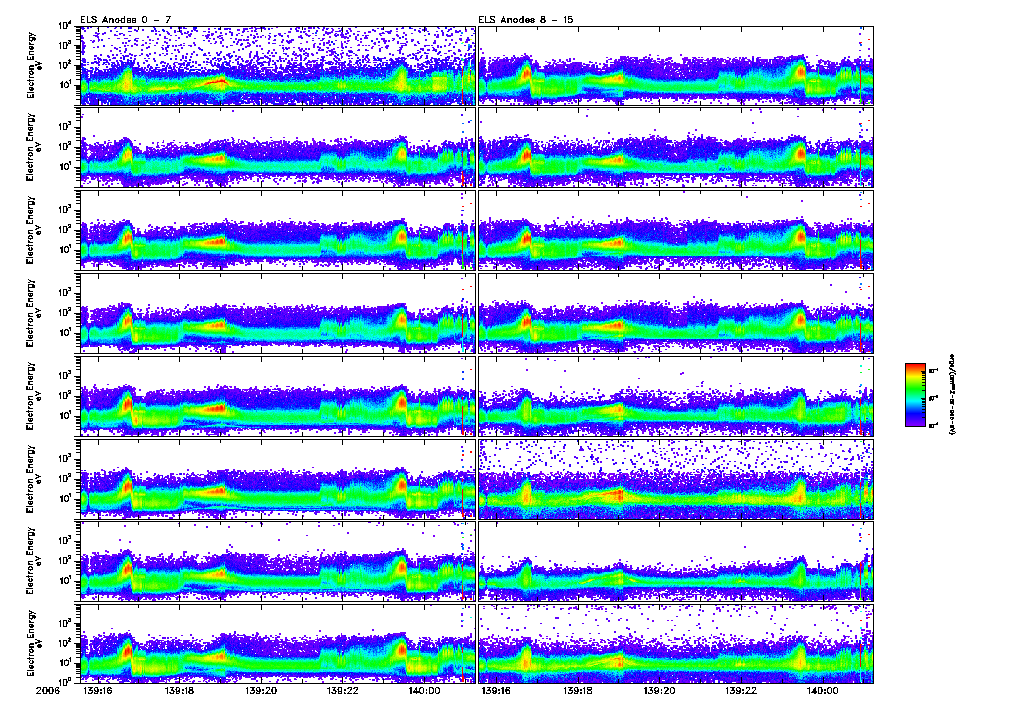Click the 10^4 energy tick label of topmost panel
1024x708 pixels.
65,26
